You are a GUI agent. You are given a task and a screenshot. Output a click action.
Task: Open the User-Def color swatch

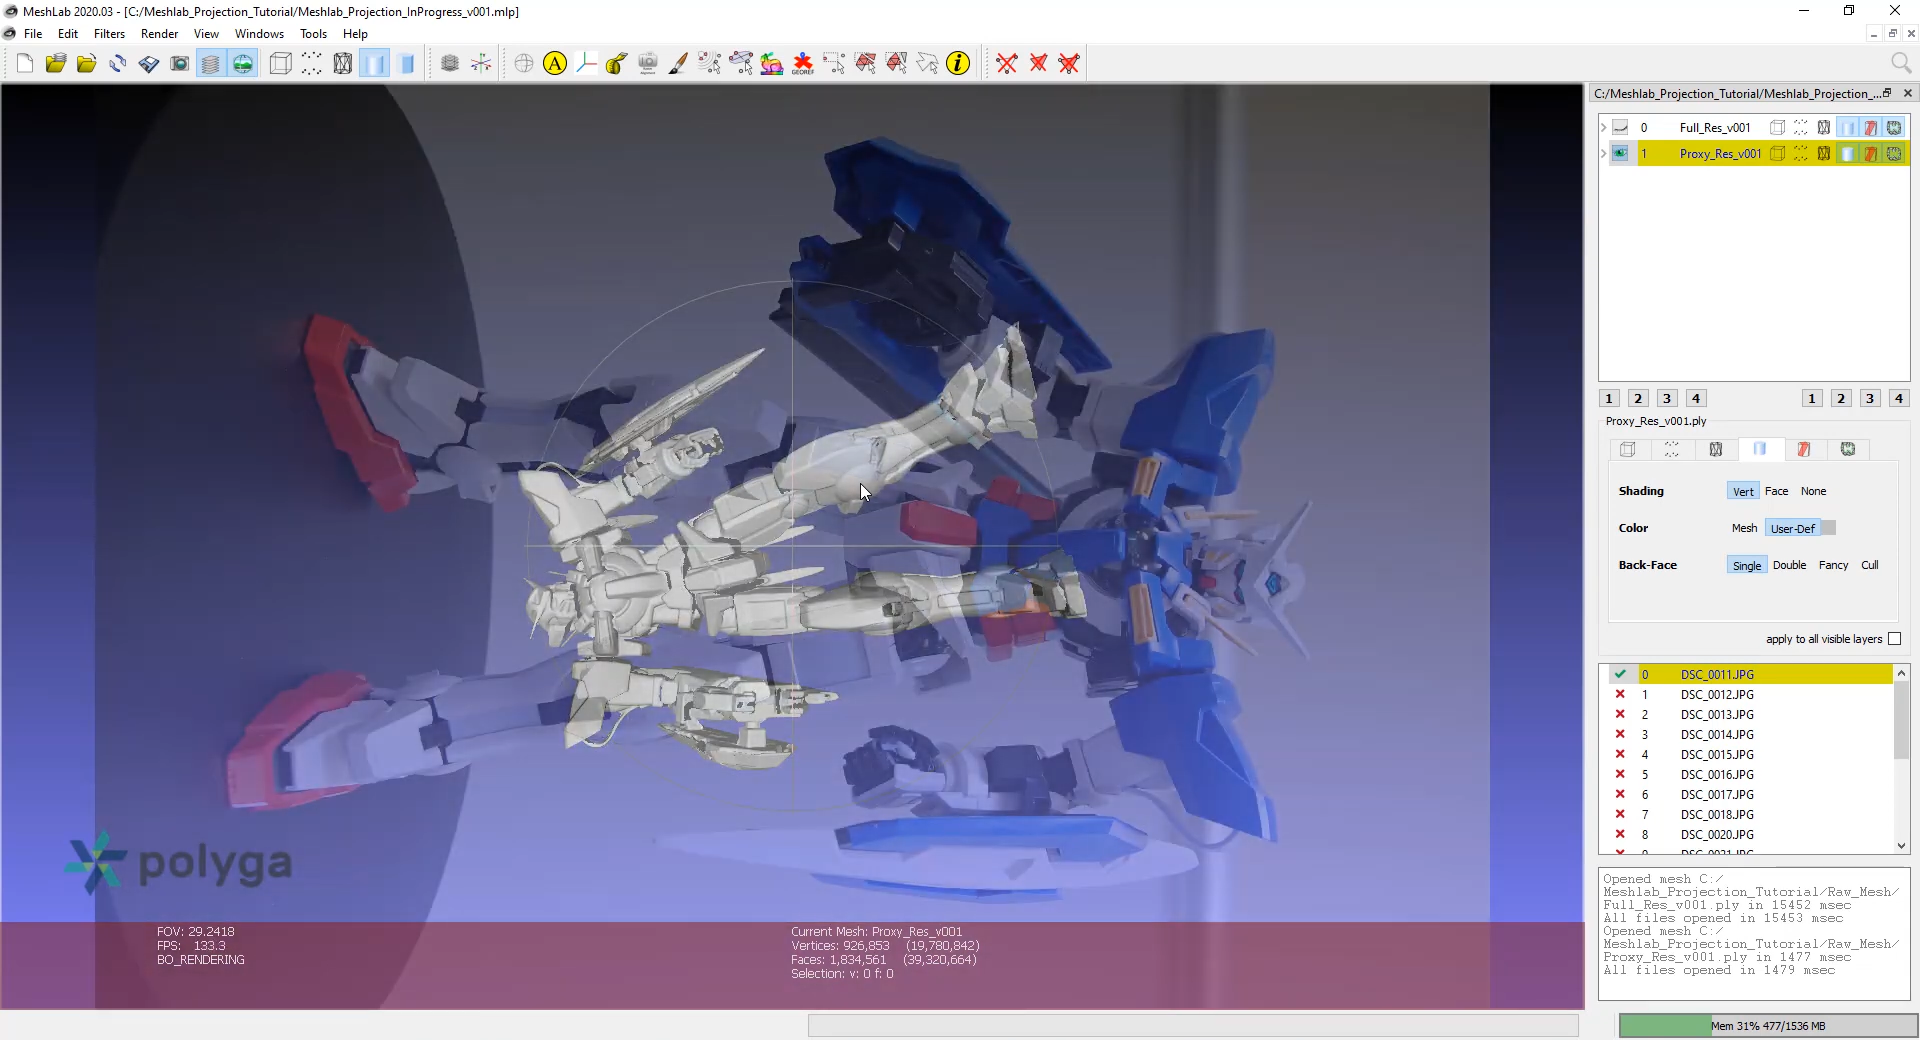[1828, 528]
